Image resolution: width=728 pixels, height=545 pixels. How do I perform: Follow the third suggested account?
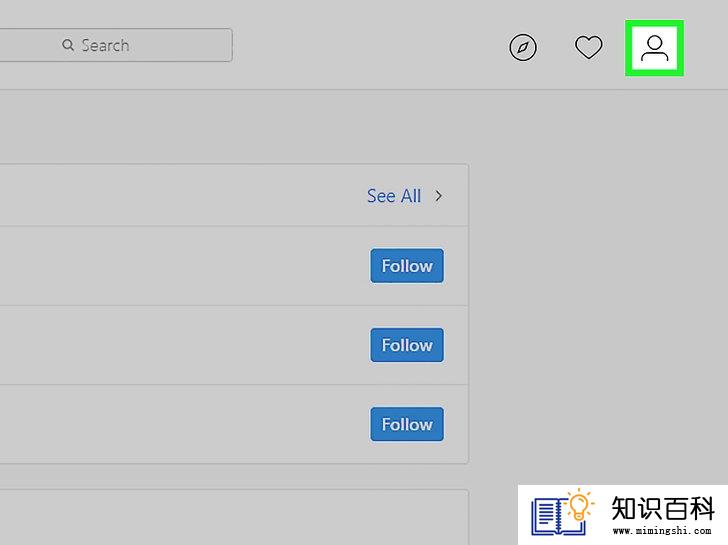[407, 424]
